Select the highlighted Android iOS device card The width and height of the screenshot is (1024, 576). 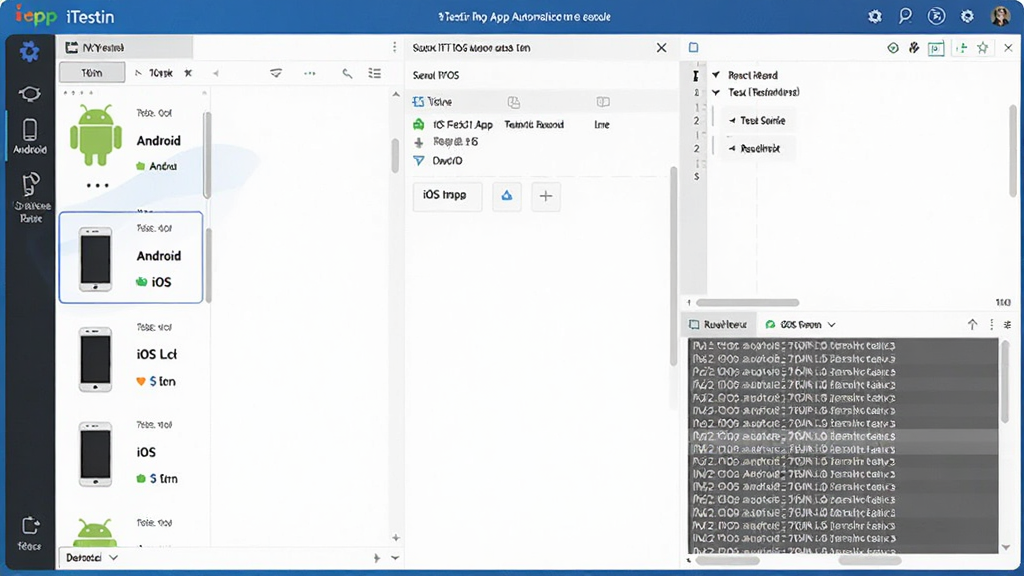tap(131, 257)
